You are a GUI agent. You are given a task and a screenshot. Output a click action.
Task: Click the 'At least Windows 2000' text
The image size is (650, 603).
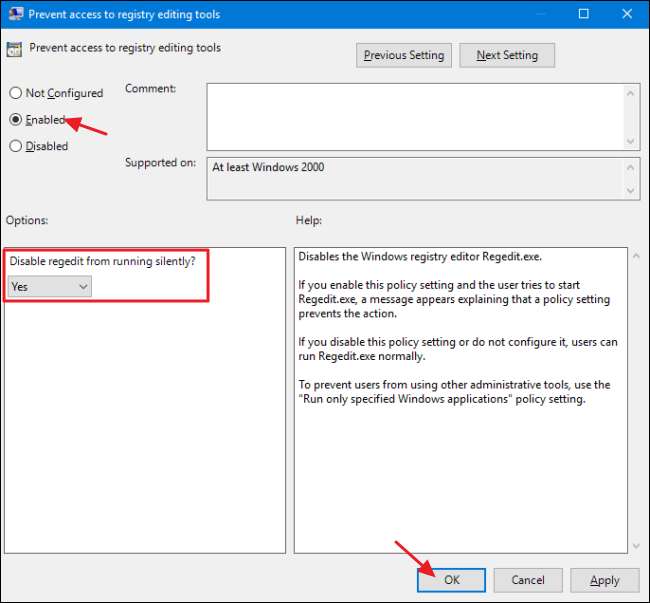click(x=268, y=167)
